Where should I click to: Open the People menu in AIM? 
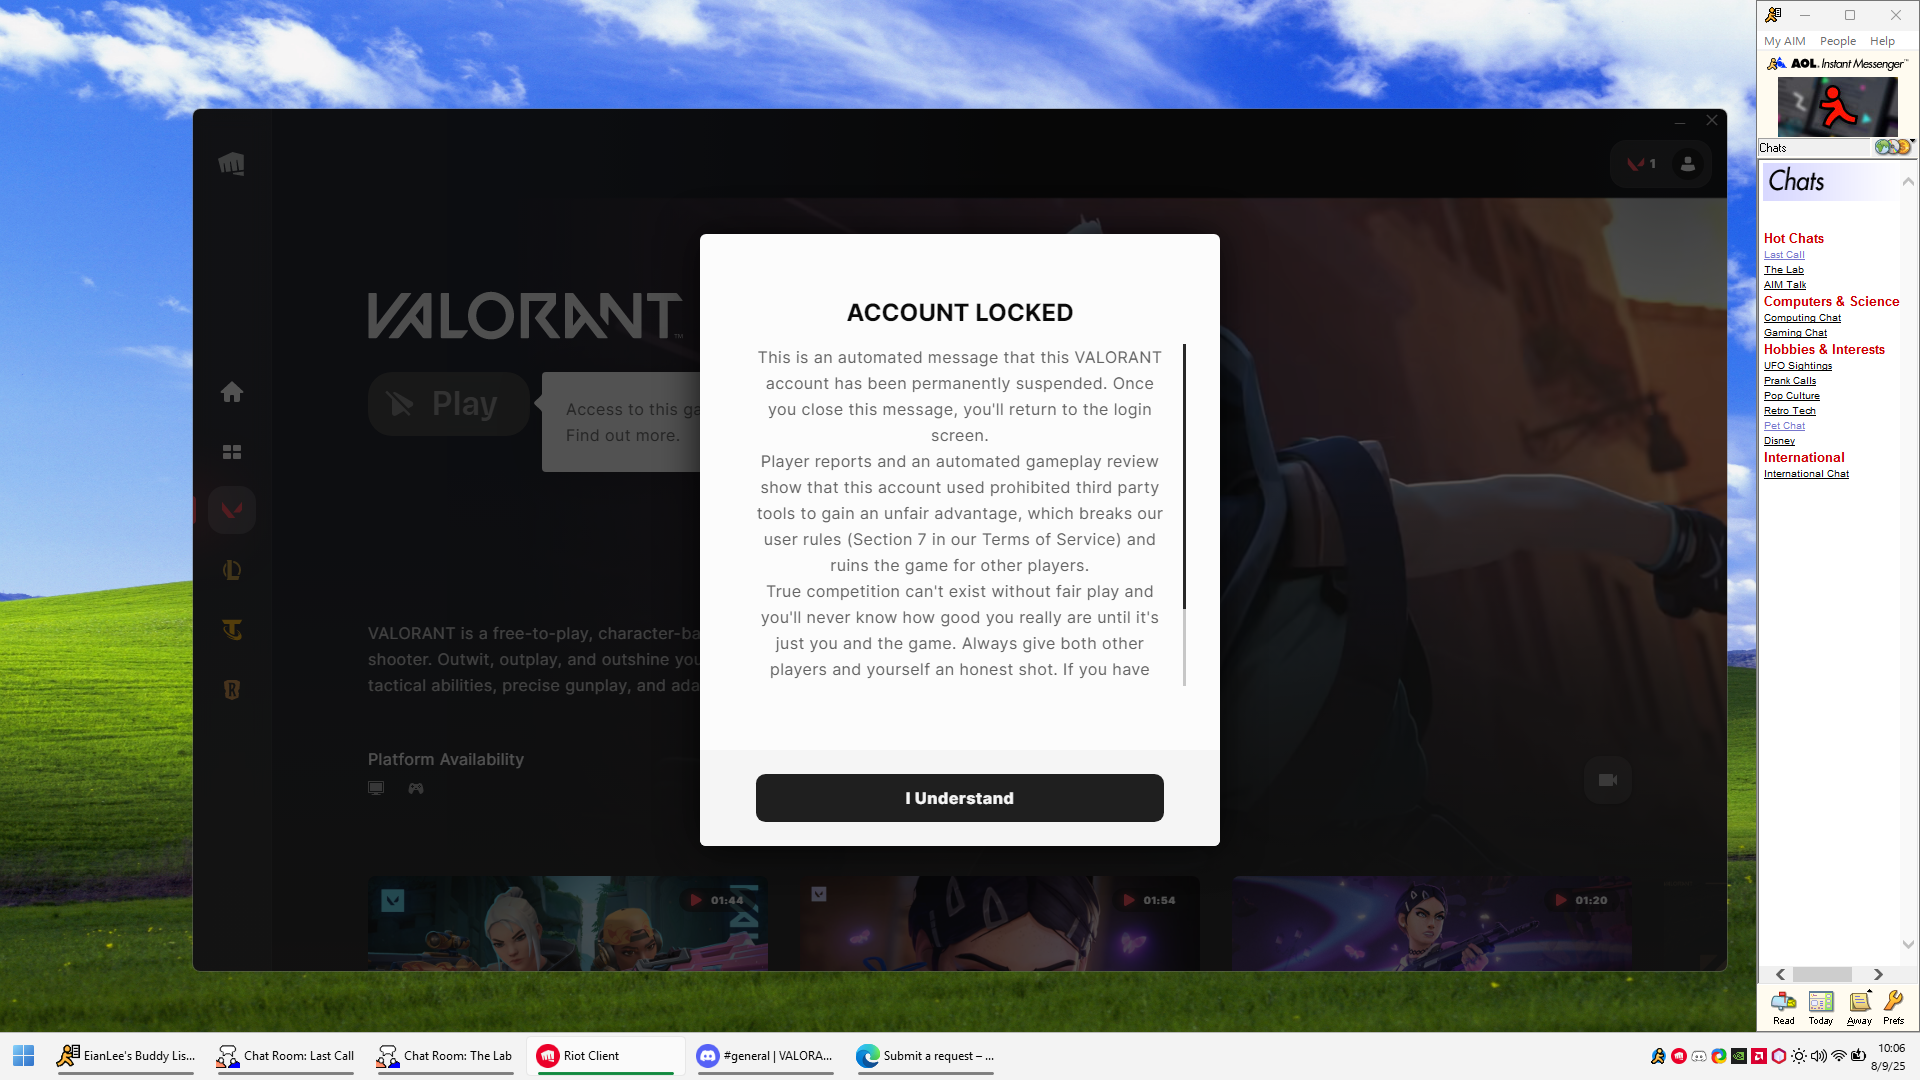(1837, 41)
